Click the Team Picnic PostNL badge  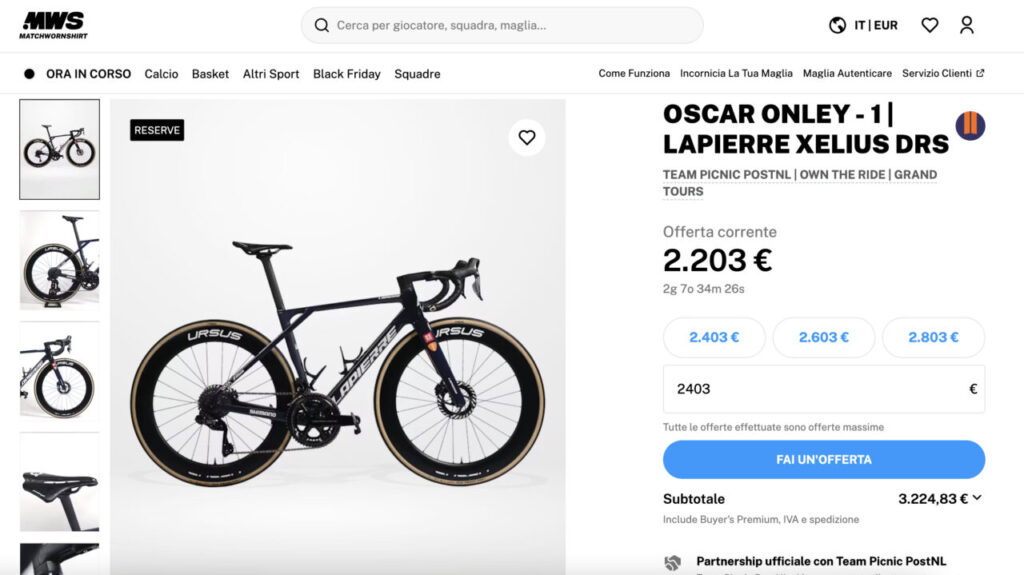pyautogui.click(x=969, y=126)
